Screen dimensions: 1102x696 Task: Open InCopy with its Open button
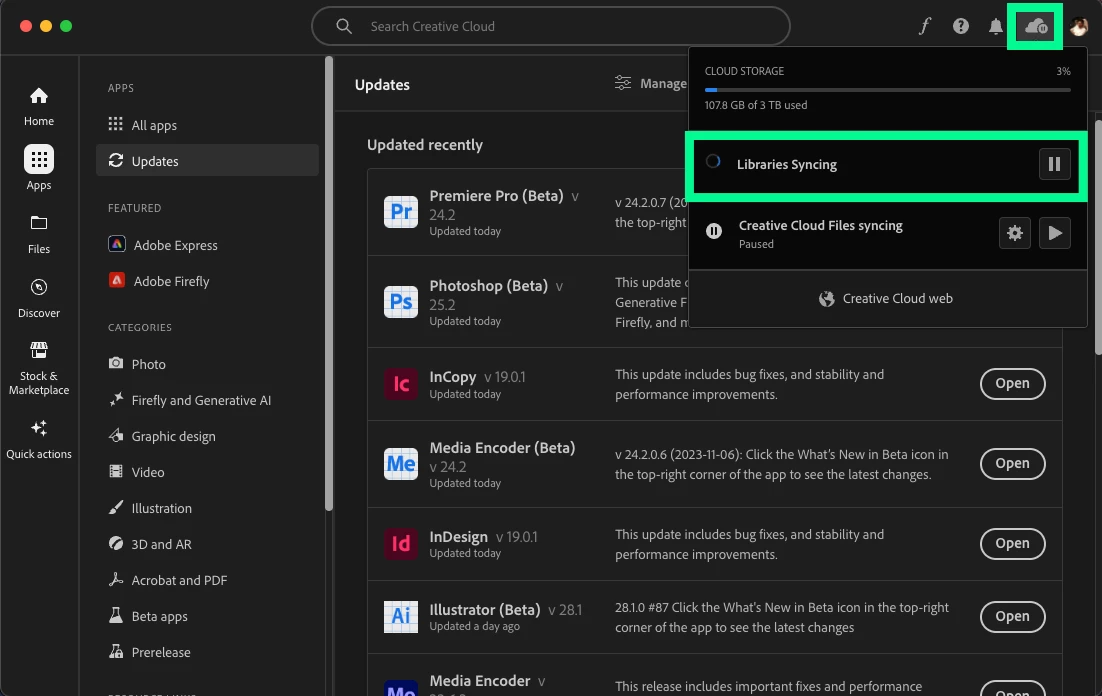tap(1012, 384)
